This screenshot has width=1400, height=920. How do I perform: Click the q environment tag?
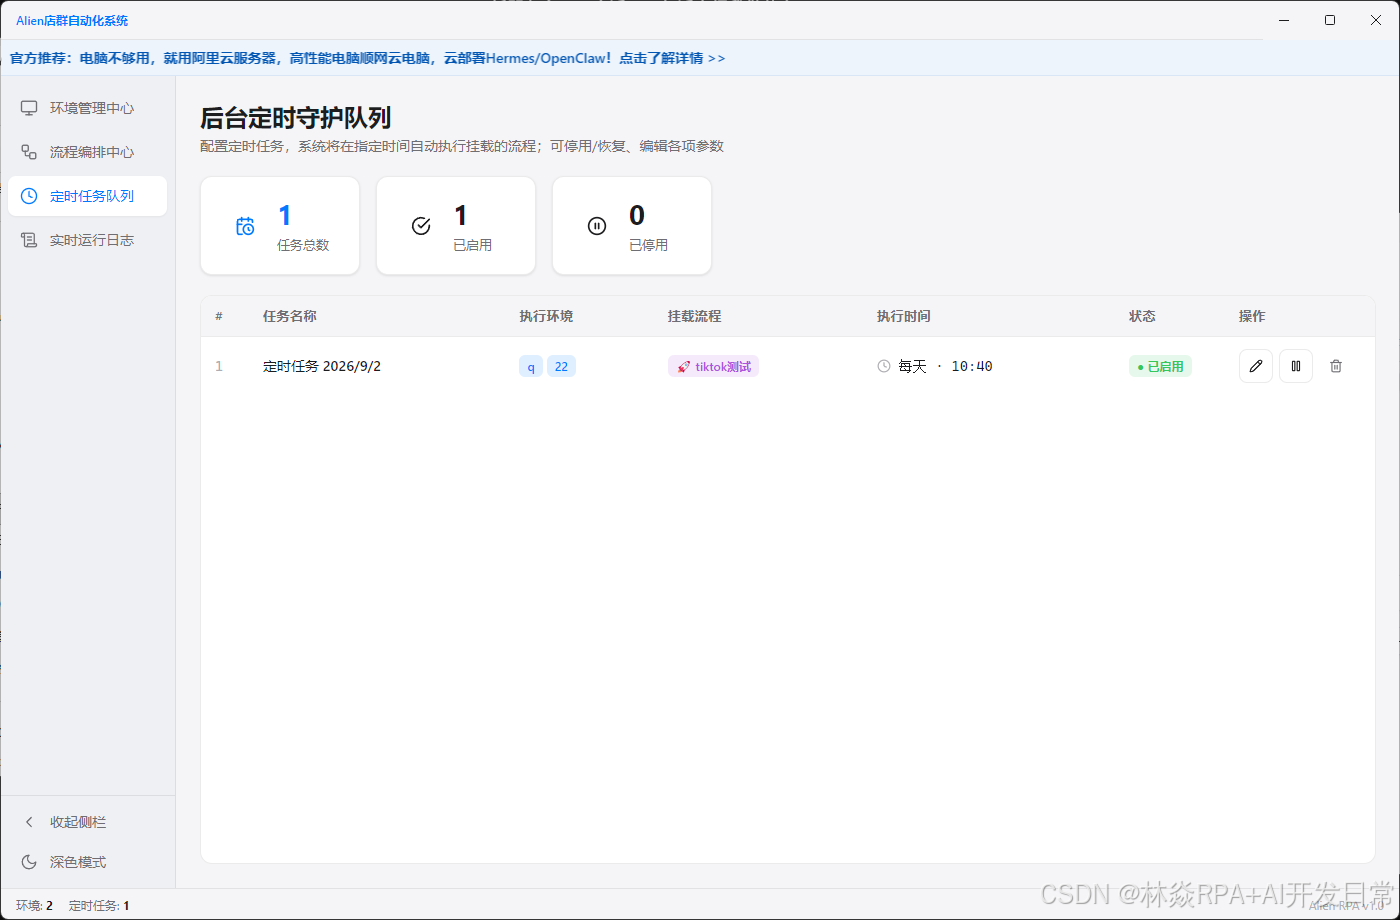pos(531,366)
